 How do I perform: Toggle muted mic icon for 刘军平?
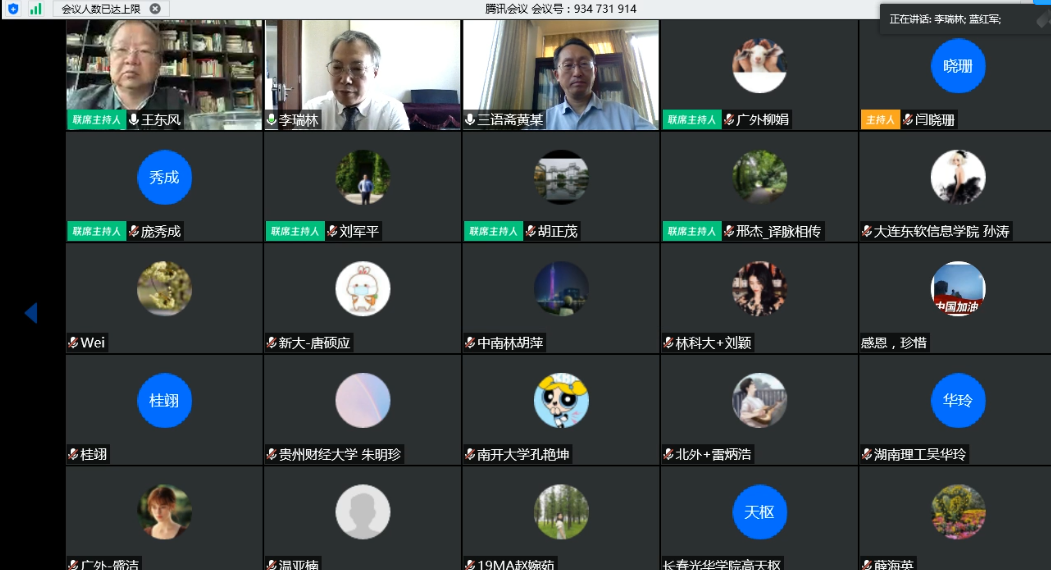(x=332, y=231)
